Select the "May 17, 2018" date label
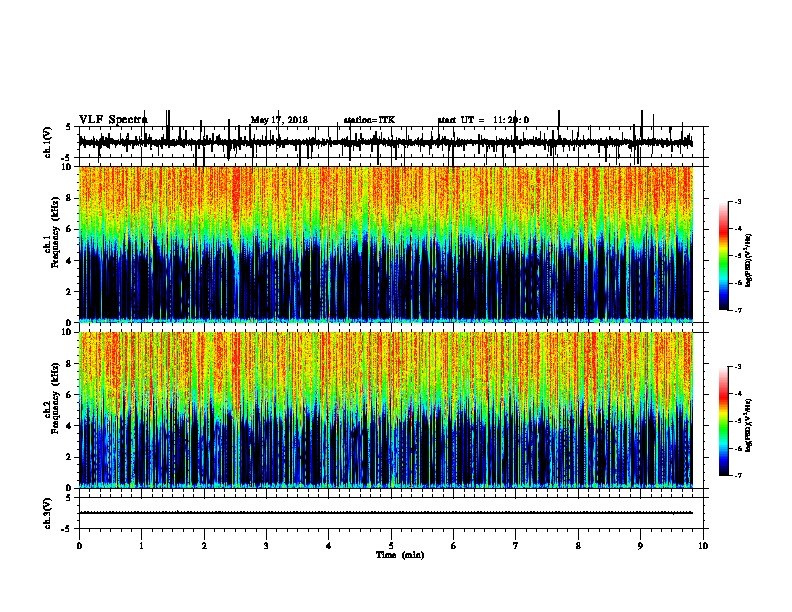Screen dimensions: 792x612 coord(279,120)
